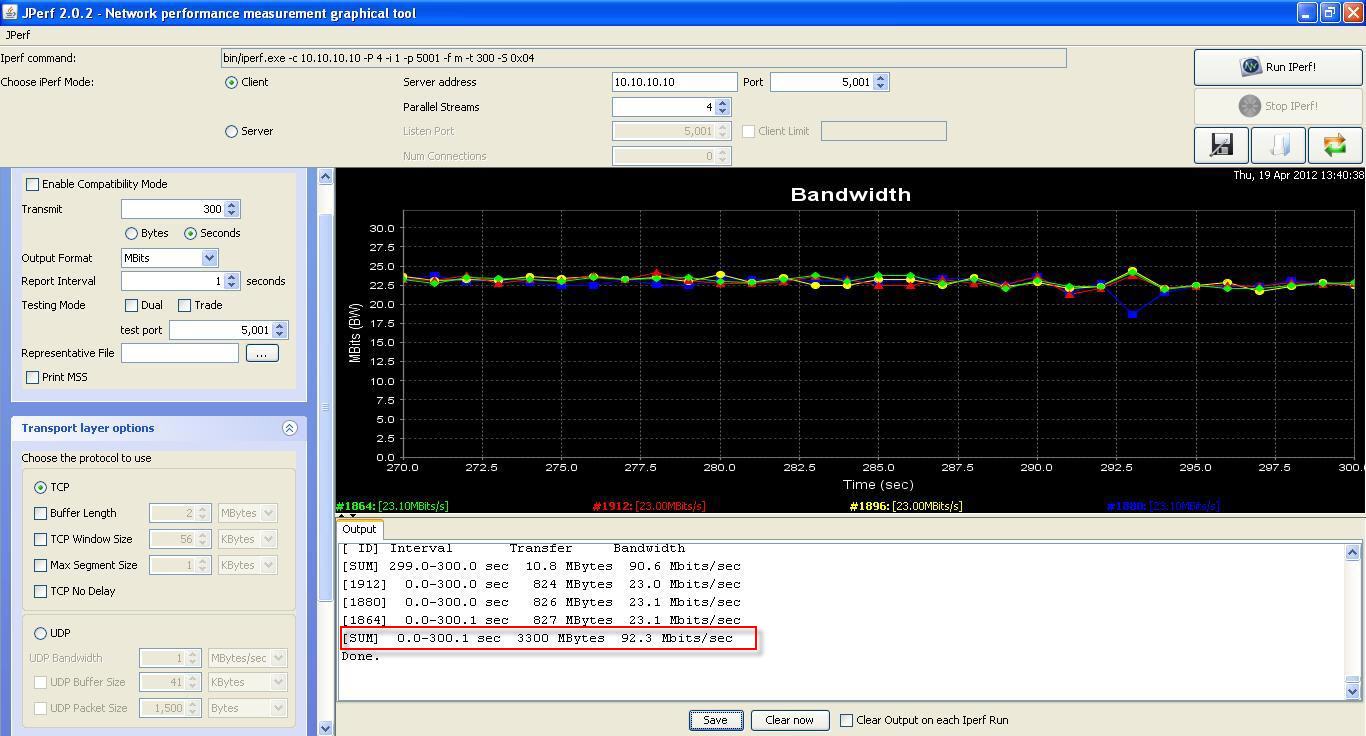
Task: Enable the Max Segment Size checkbox
Action: [x=41, y=565]
